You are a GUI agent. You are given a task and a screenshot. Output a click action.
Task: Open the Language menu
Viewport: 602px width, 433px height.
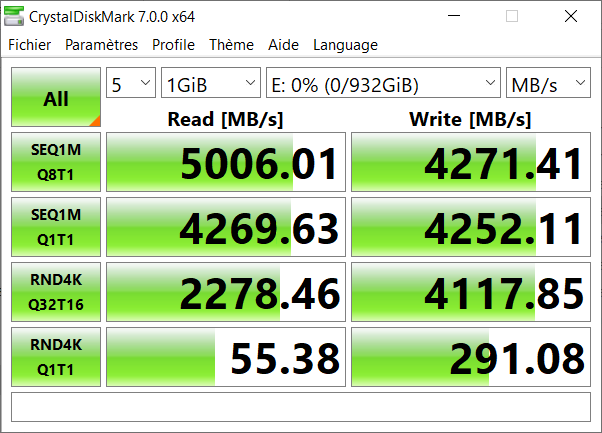(x=345, y=45)
